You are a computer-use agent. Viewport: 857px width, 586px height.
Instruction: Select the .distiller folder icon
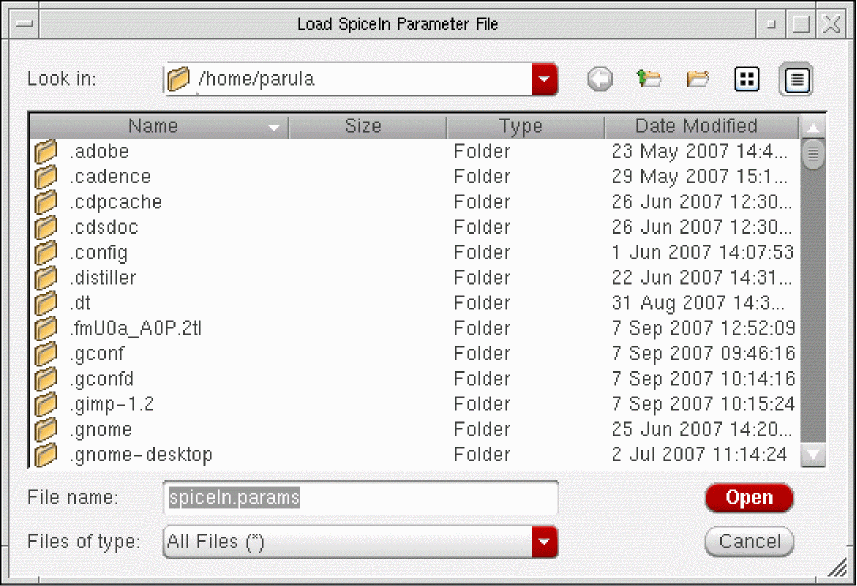click(x=46, y=278)
